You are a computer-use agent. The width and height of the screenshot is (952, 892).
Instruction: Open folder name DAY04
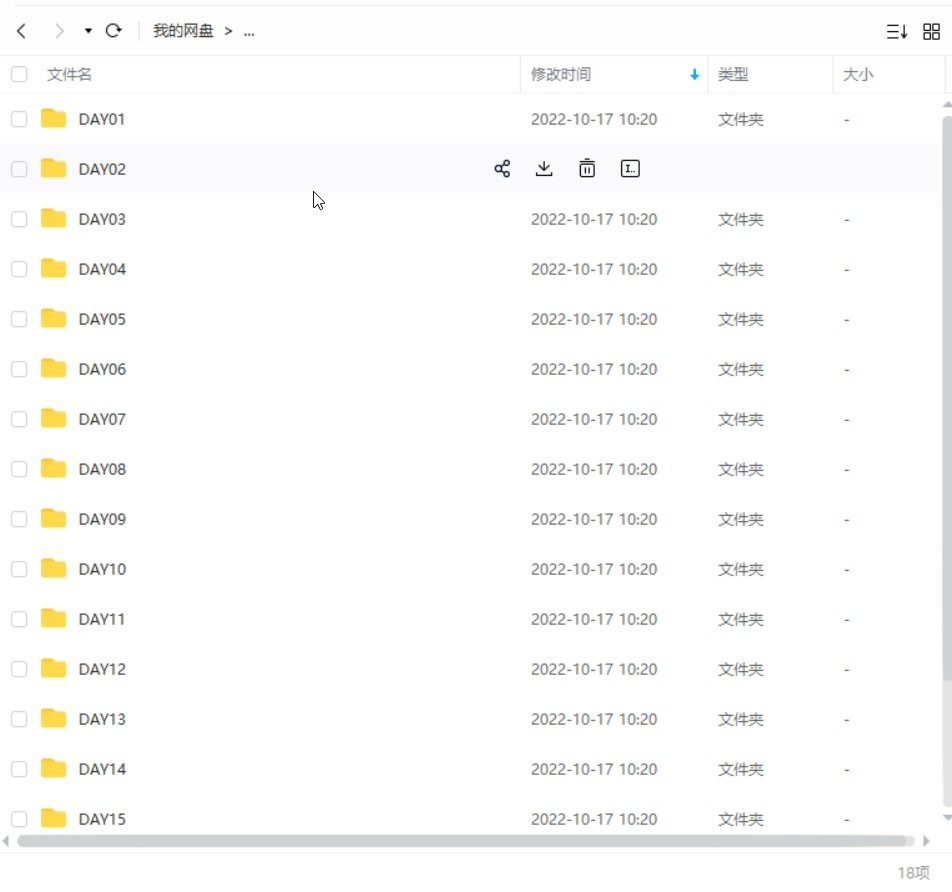click(102, 269)
